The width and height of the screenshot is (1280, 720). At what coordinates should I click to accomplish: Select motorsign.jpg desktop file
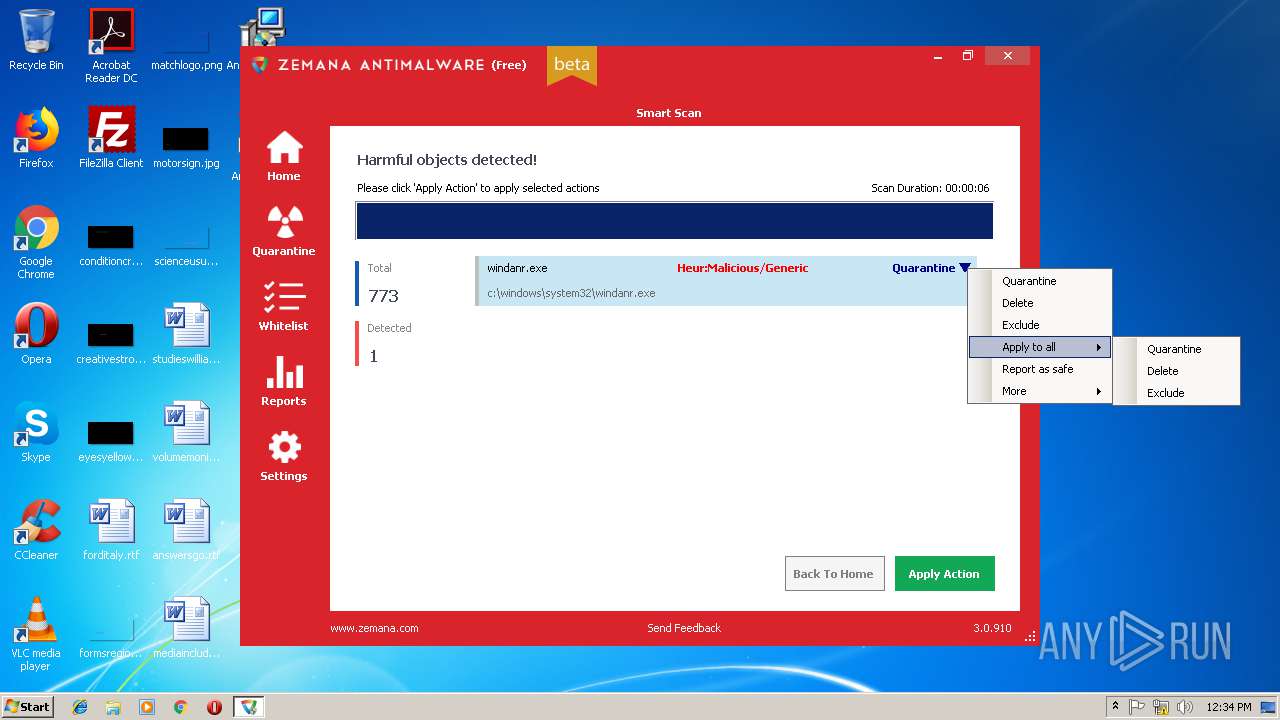186,145
